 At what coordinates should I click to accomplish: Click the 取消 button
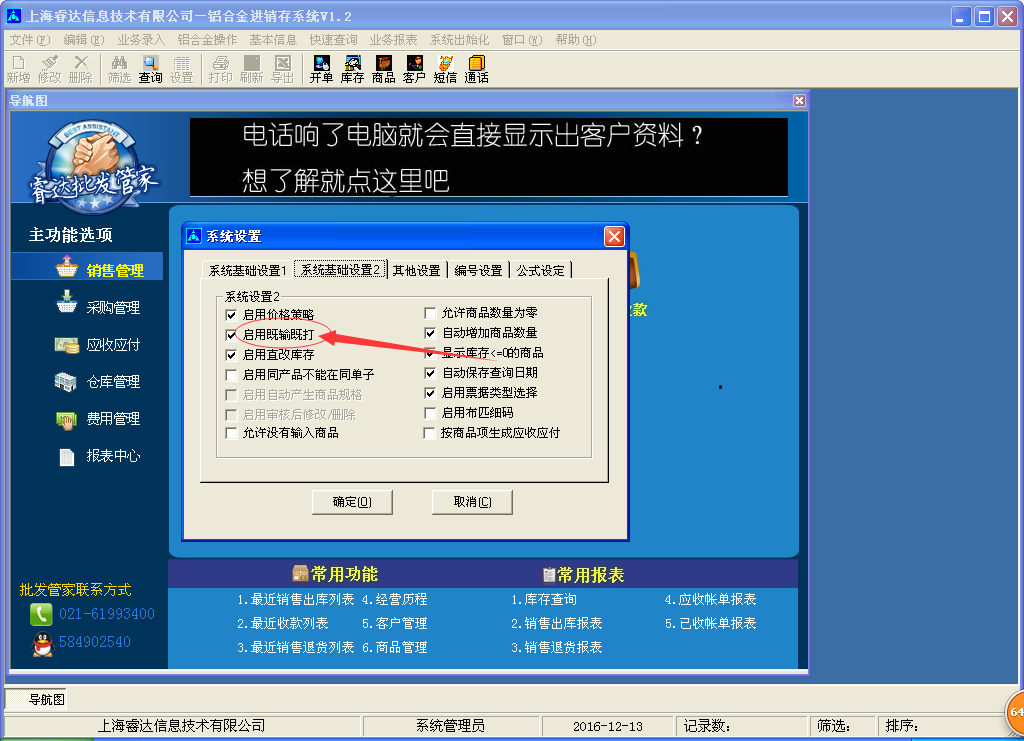pyautogui.click(x=472, y=502)
